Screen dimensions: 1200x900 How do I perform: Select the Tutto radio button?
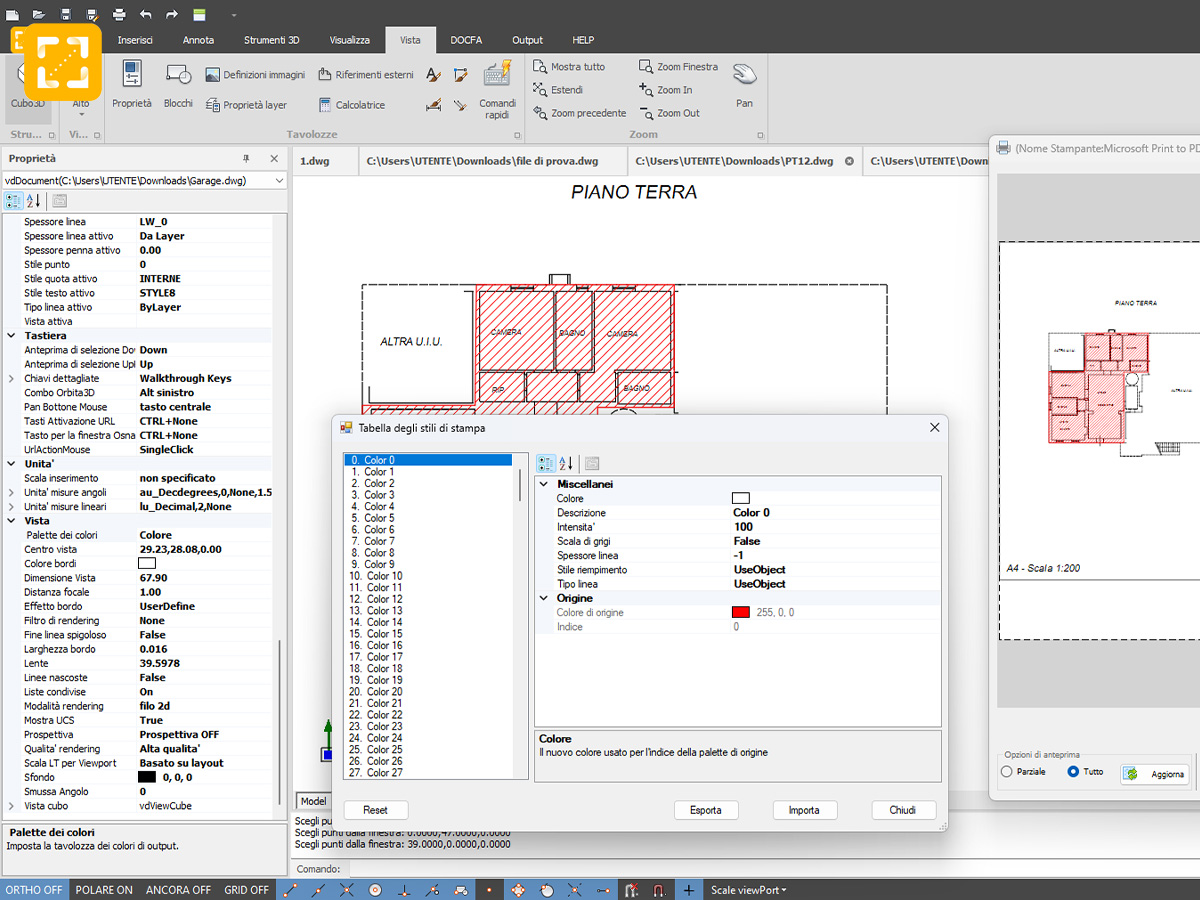[1073, 772]
